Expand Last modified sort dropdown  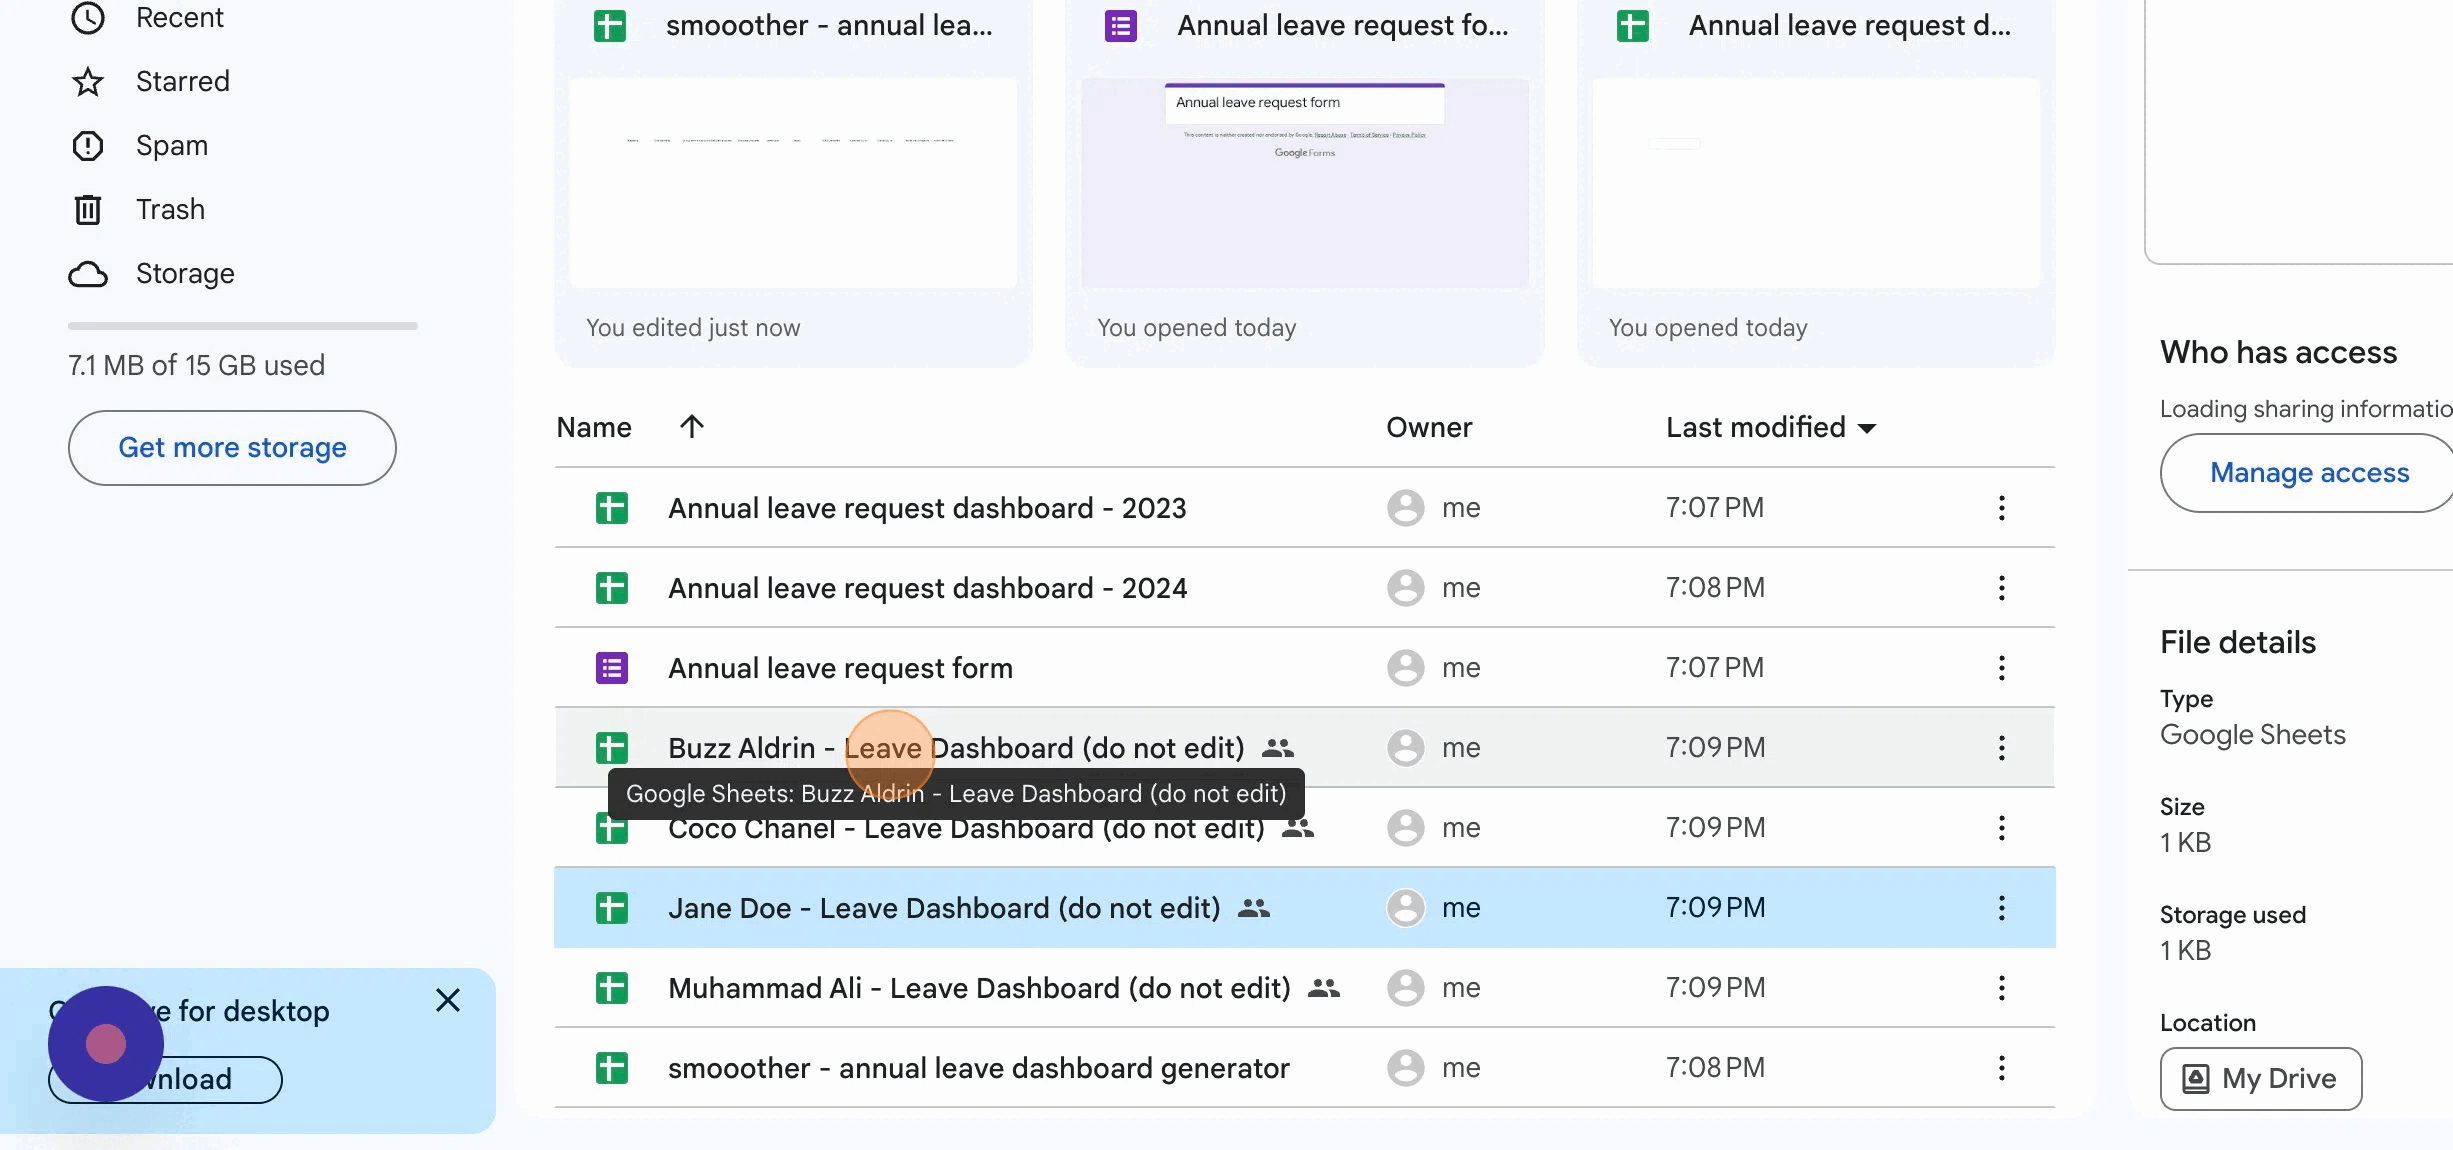(x=1866, y=428)
